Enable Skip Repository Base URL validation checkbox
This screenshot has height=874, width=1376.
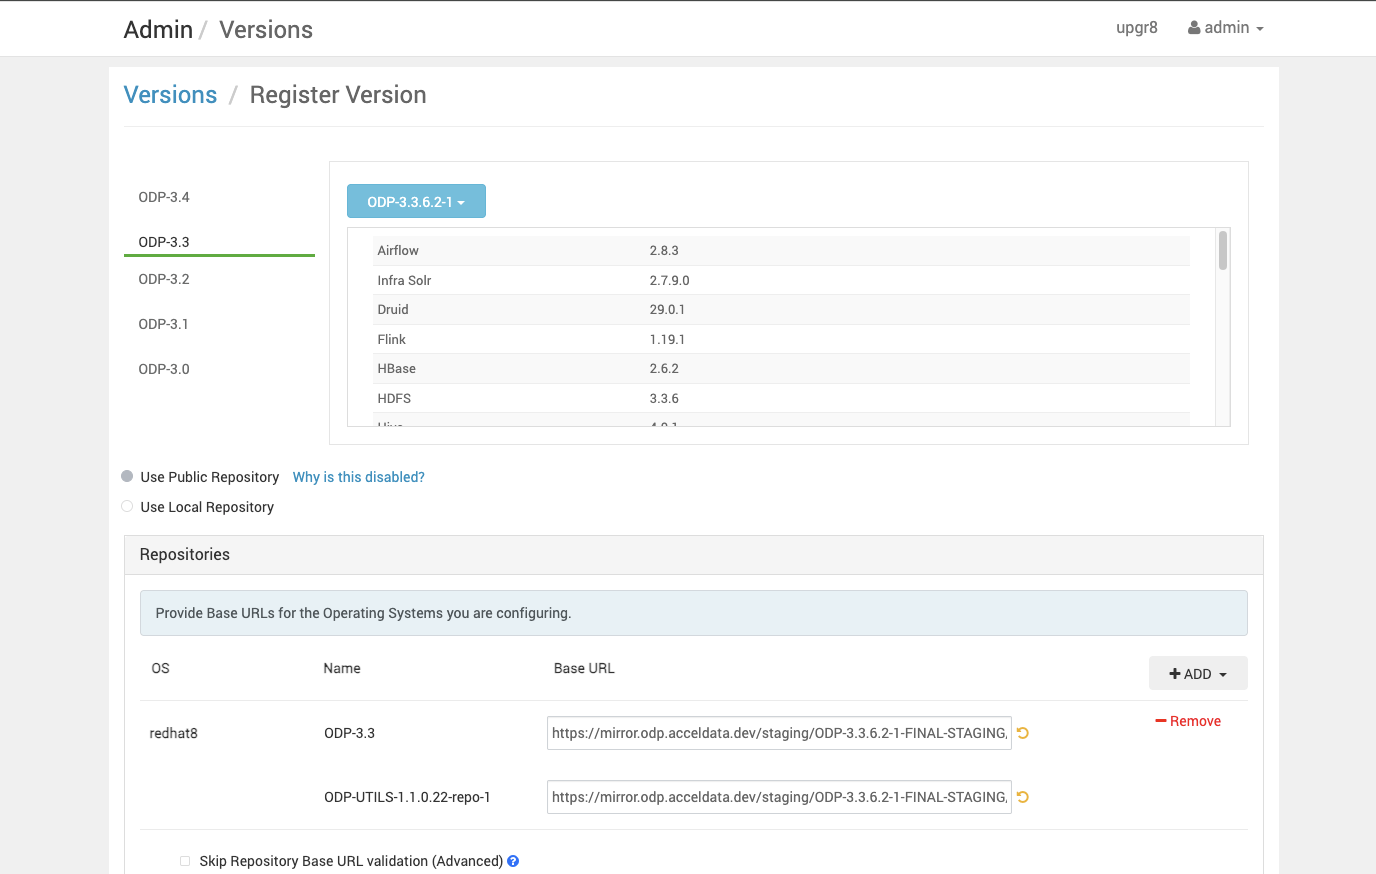point(185,861)
